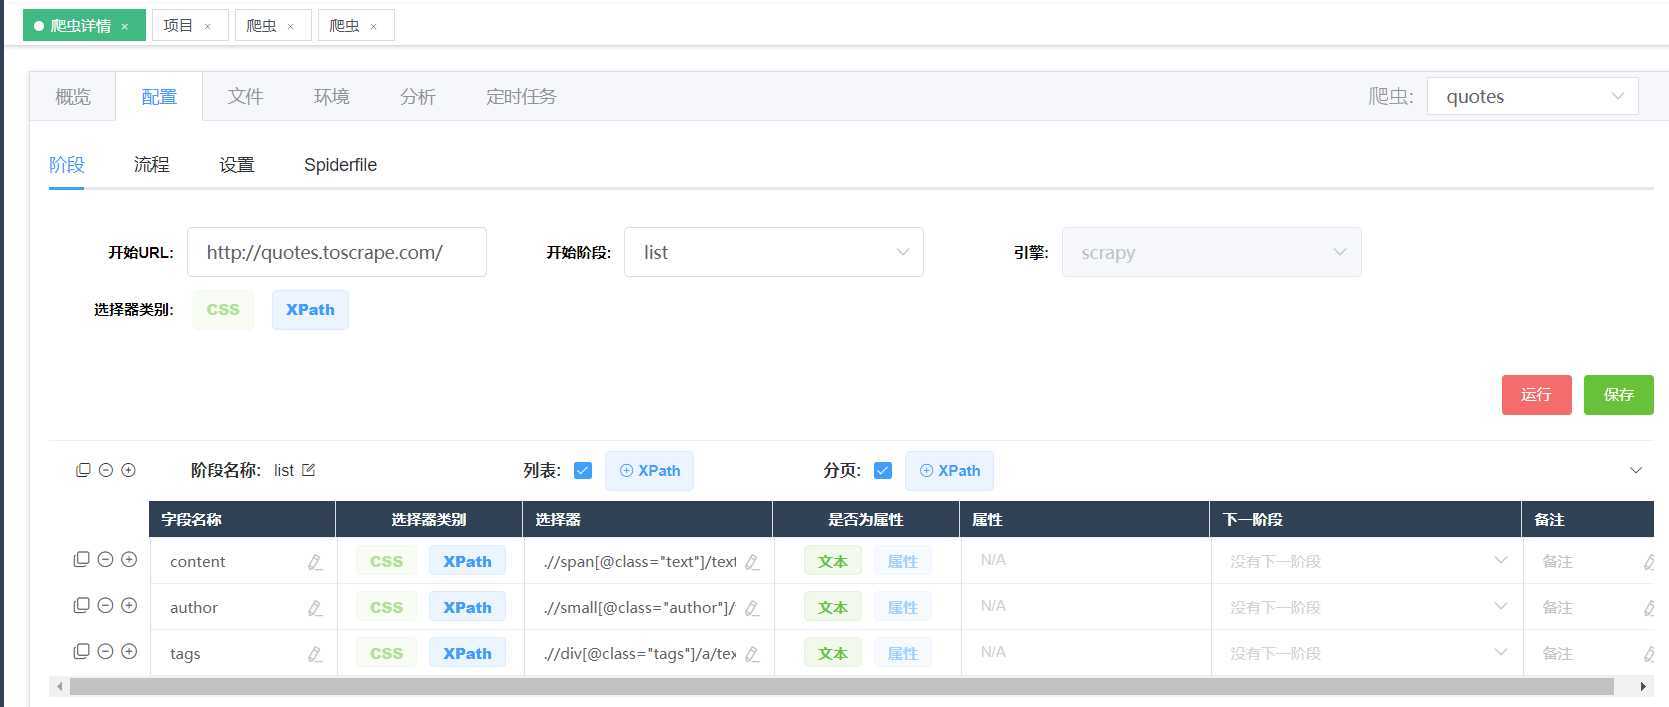The image size is (1669, 707).
Task: Open the 定时任务 tab
Action: coord(521,96)
